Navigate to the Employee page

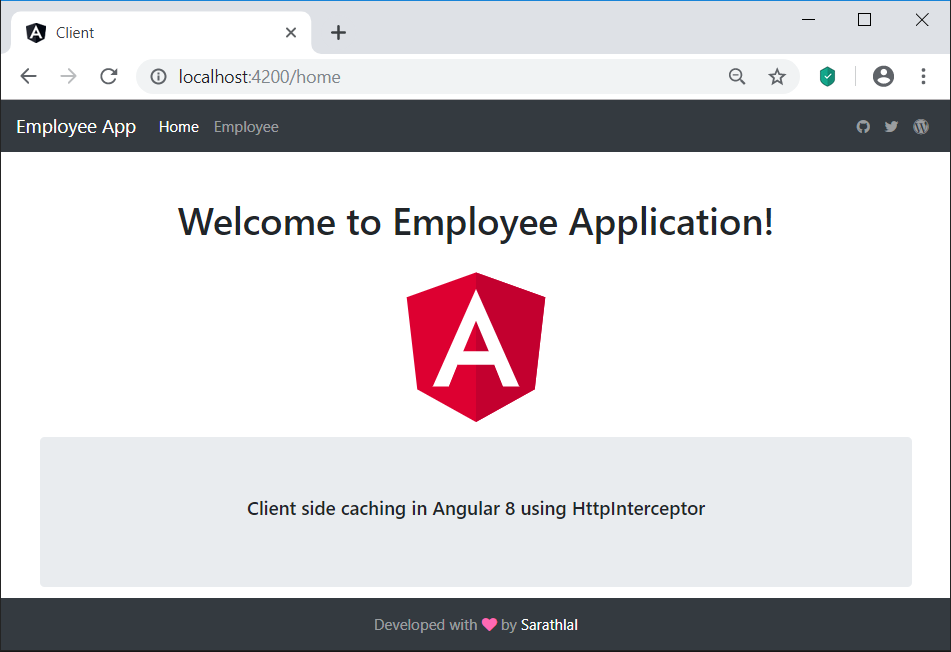click(x=246, y=127)
